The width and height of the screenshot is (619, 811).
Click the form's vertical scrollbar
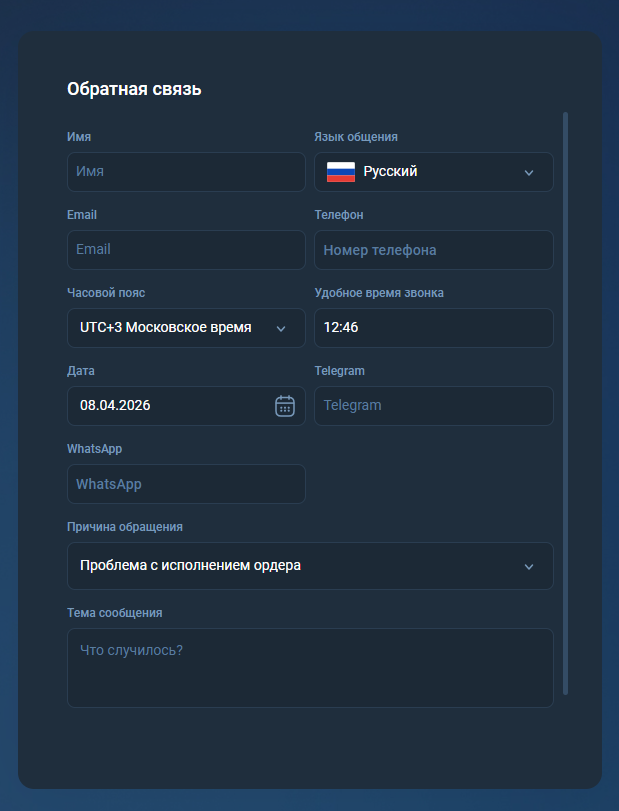pos(565,403)
